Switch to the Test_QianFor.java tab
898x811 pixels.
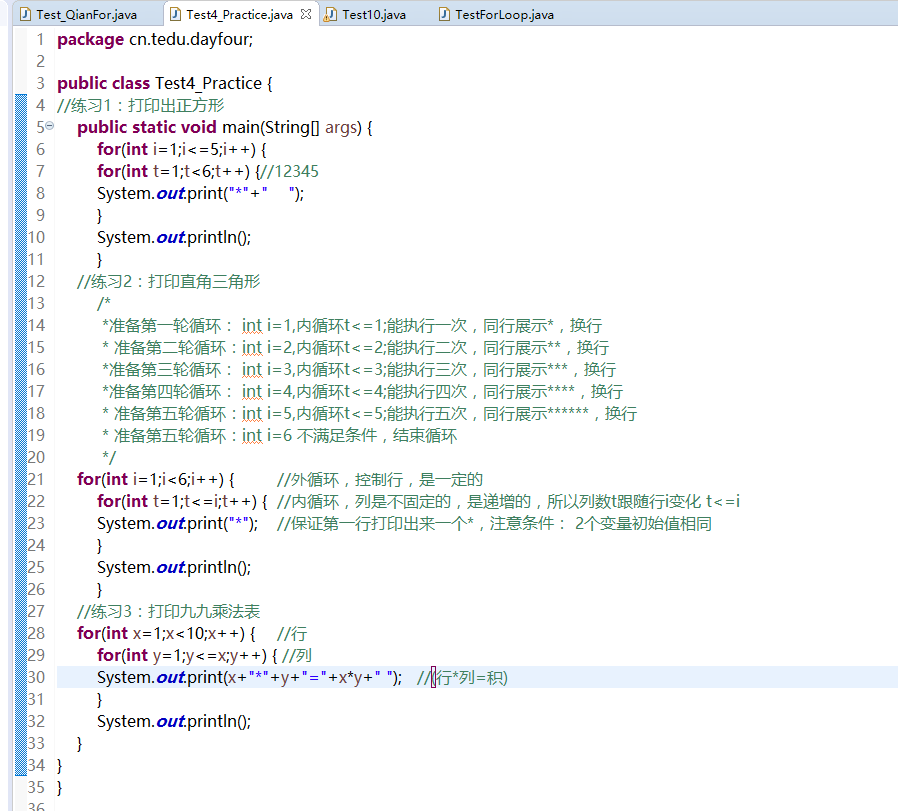(x=85, y=14)
